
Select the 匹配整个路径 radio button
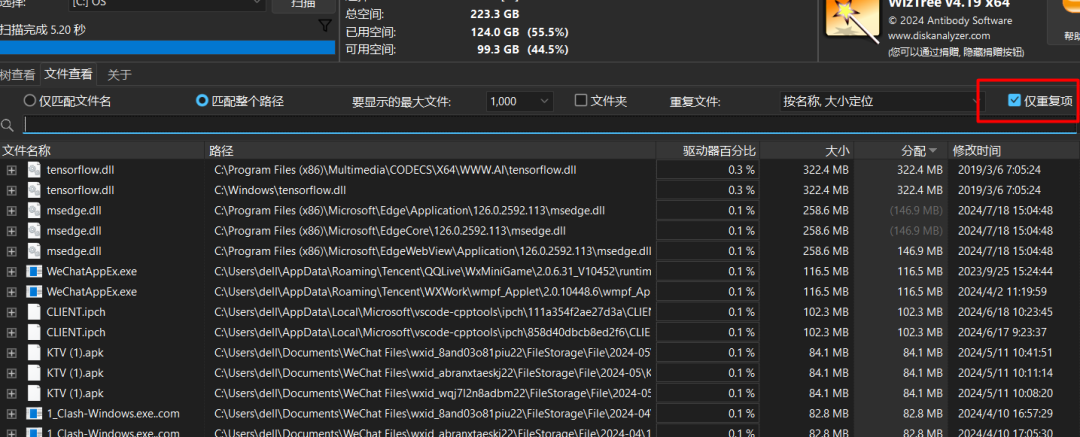(x=202, y=101)
